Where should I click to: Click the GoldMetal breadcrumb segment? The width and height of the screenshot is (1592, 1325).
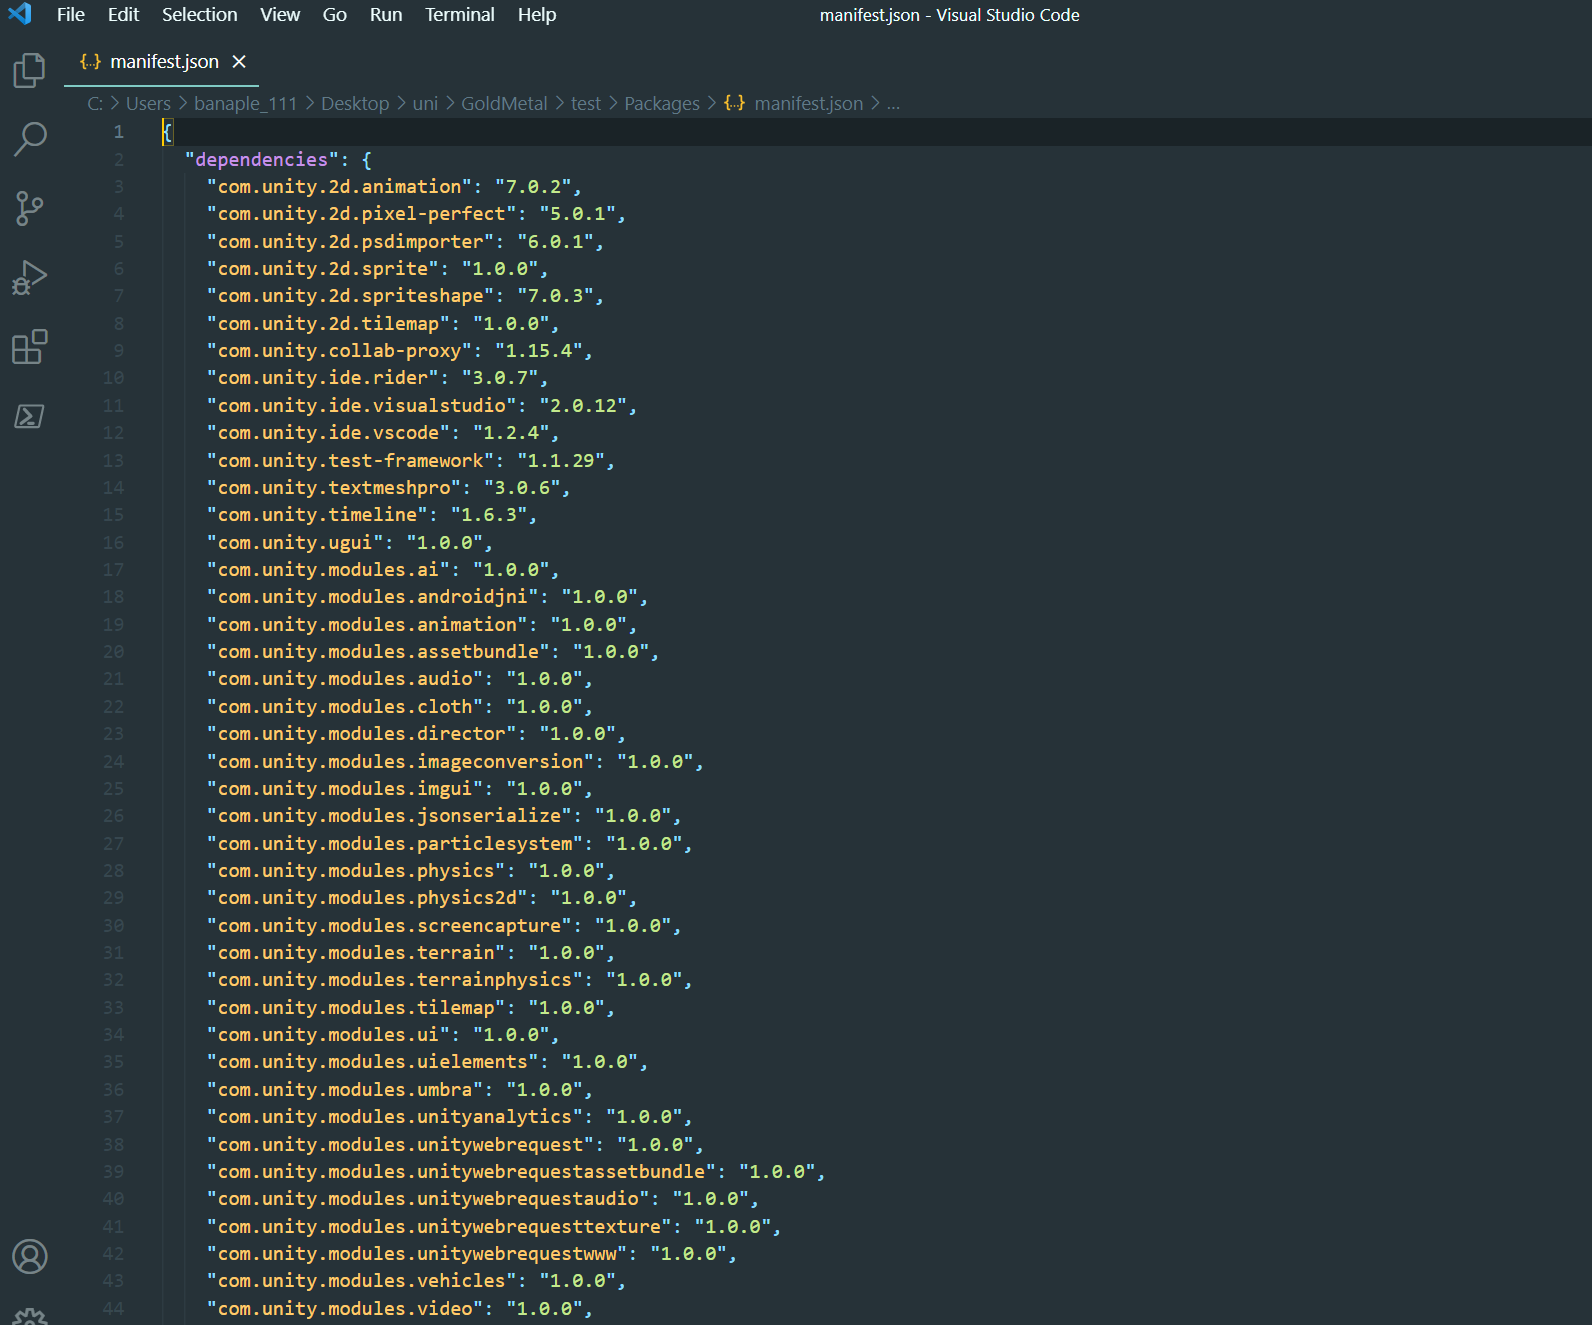click(x=504, y=104)
